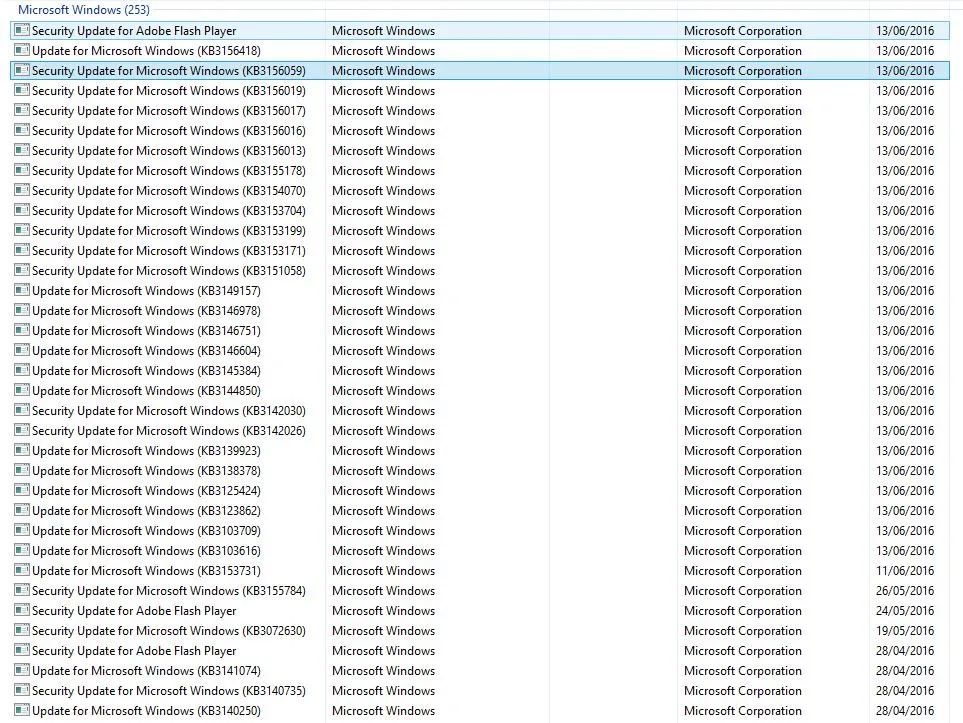Click icon beside Update KB3138378
This screenshot has width=963, height=723.
[21, 470]
